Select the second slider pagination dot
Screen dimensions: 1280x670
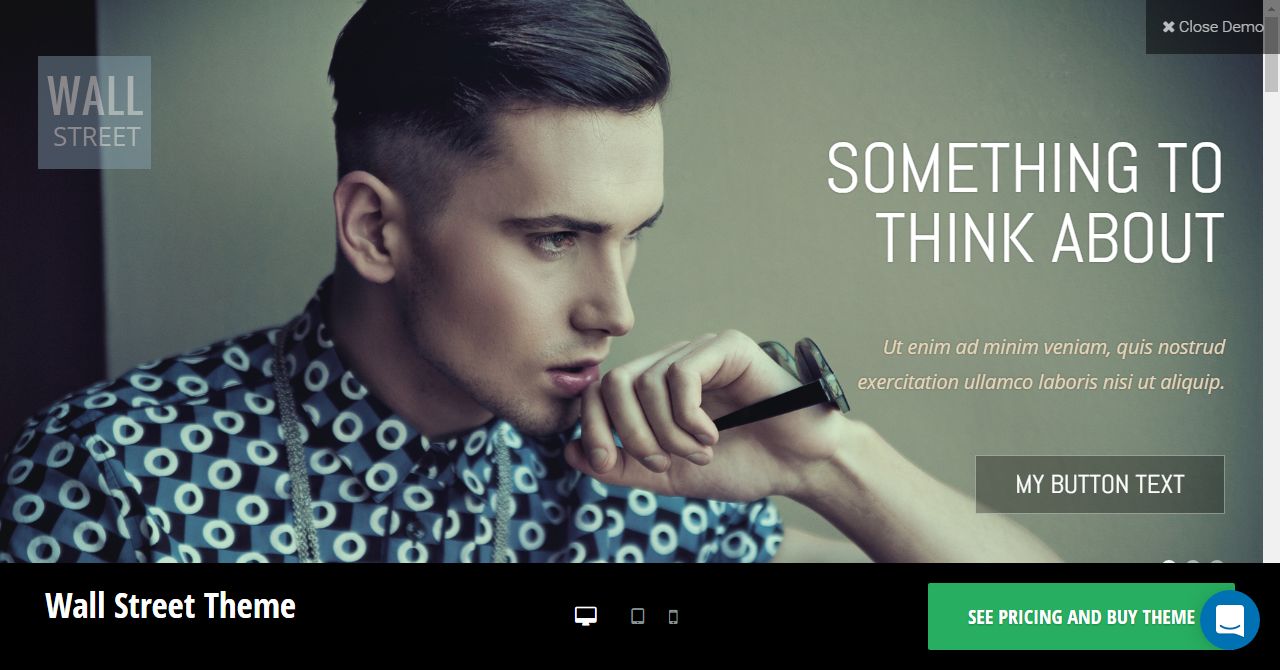[1193, 565]
